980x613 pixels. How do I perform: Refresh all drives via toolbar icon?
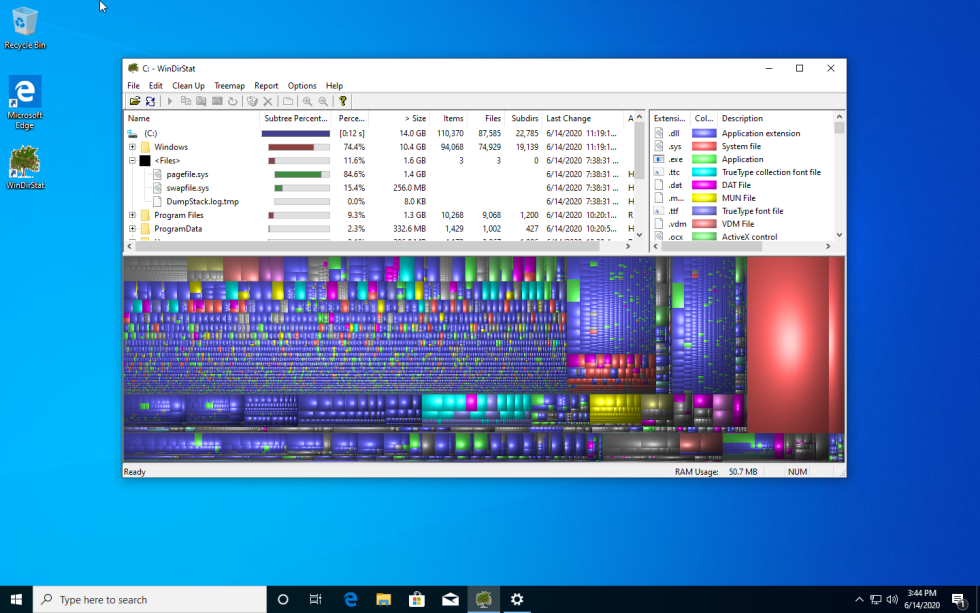click(151, 101)
